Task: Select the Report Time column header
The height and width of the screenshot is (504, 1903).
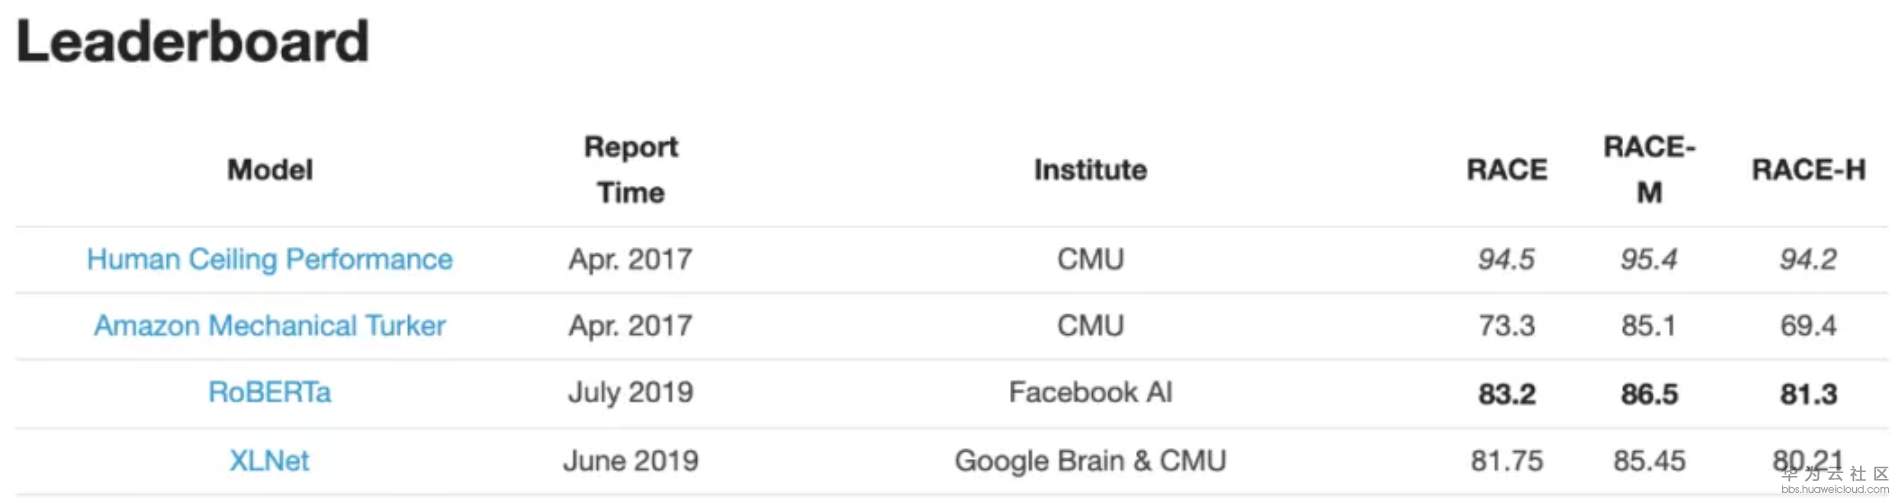Action: point(631,169)
